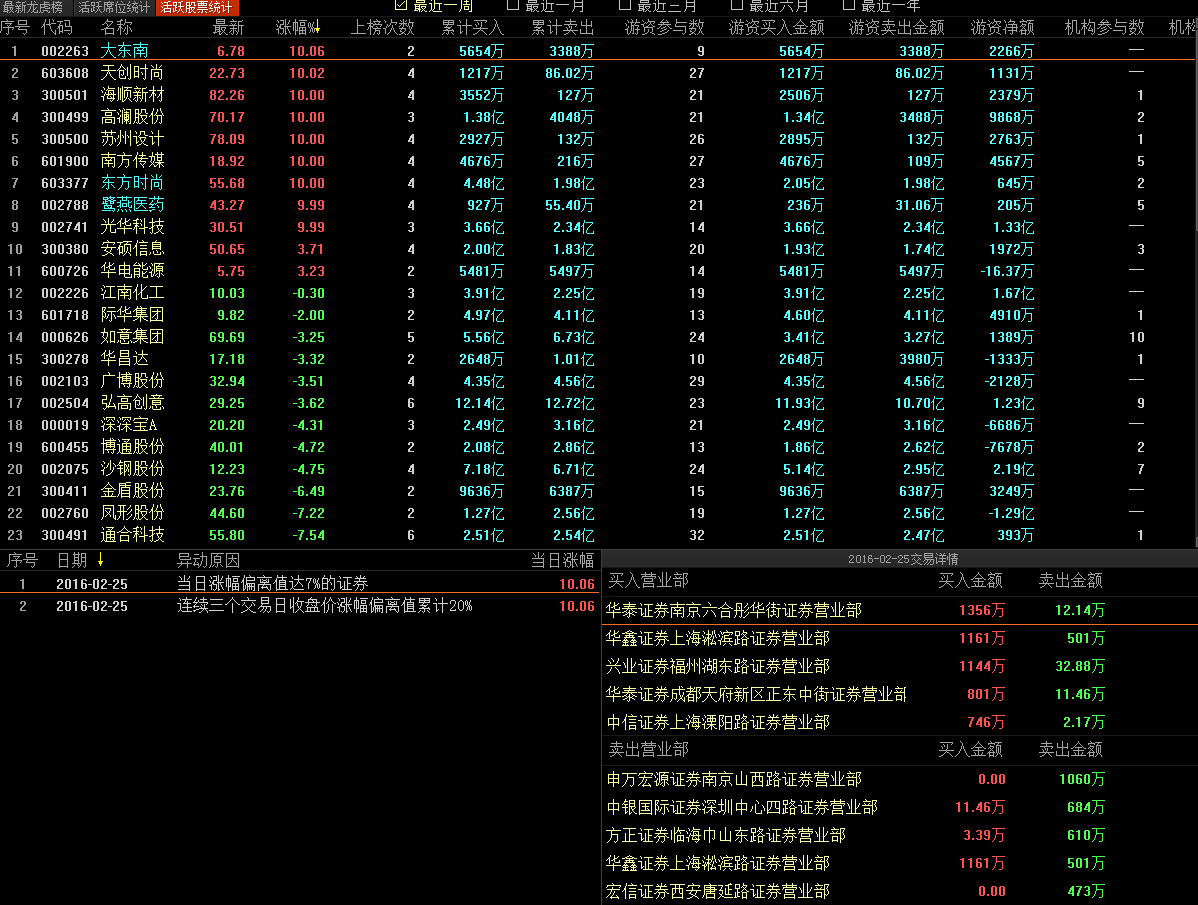This screenshot has height=905, width=1198.
Task: Select stock row 弘高创意
Action: pos(597,403)
